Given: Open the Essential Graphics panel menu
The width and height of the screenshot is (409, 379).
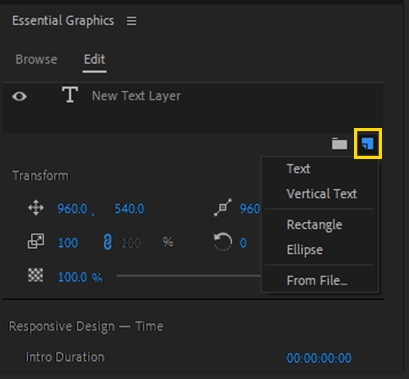Looking at the screenshot, I should click(x=132, y=21).
